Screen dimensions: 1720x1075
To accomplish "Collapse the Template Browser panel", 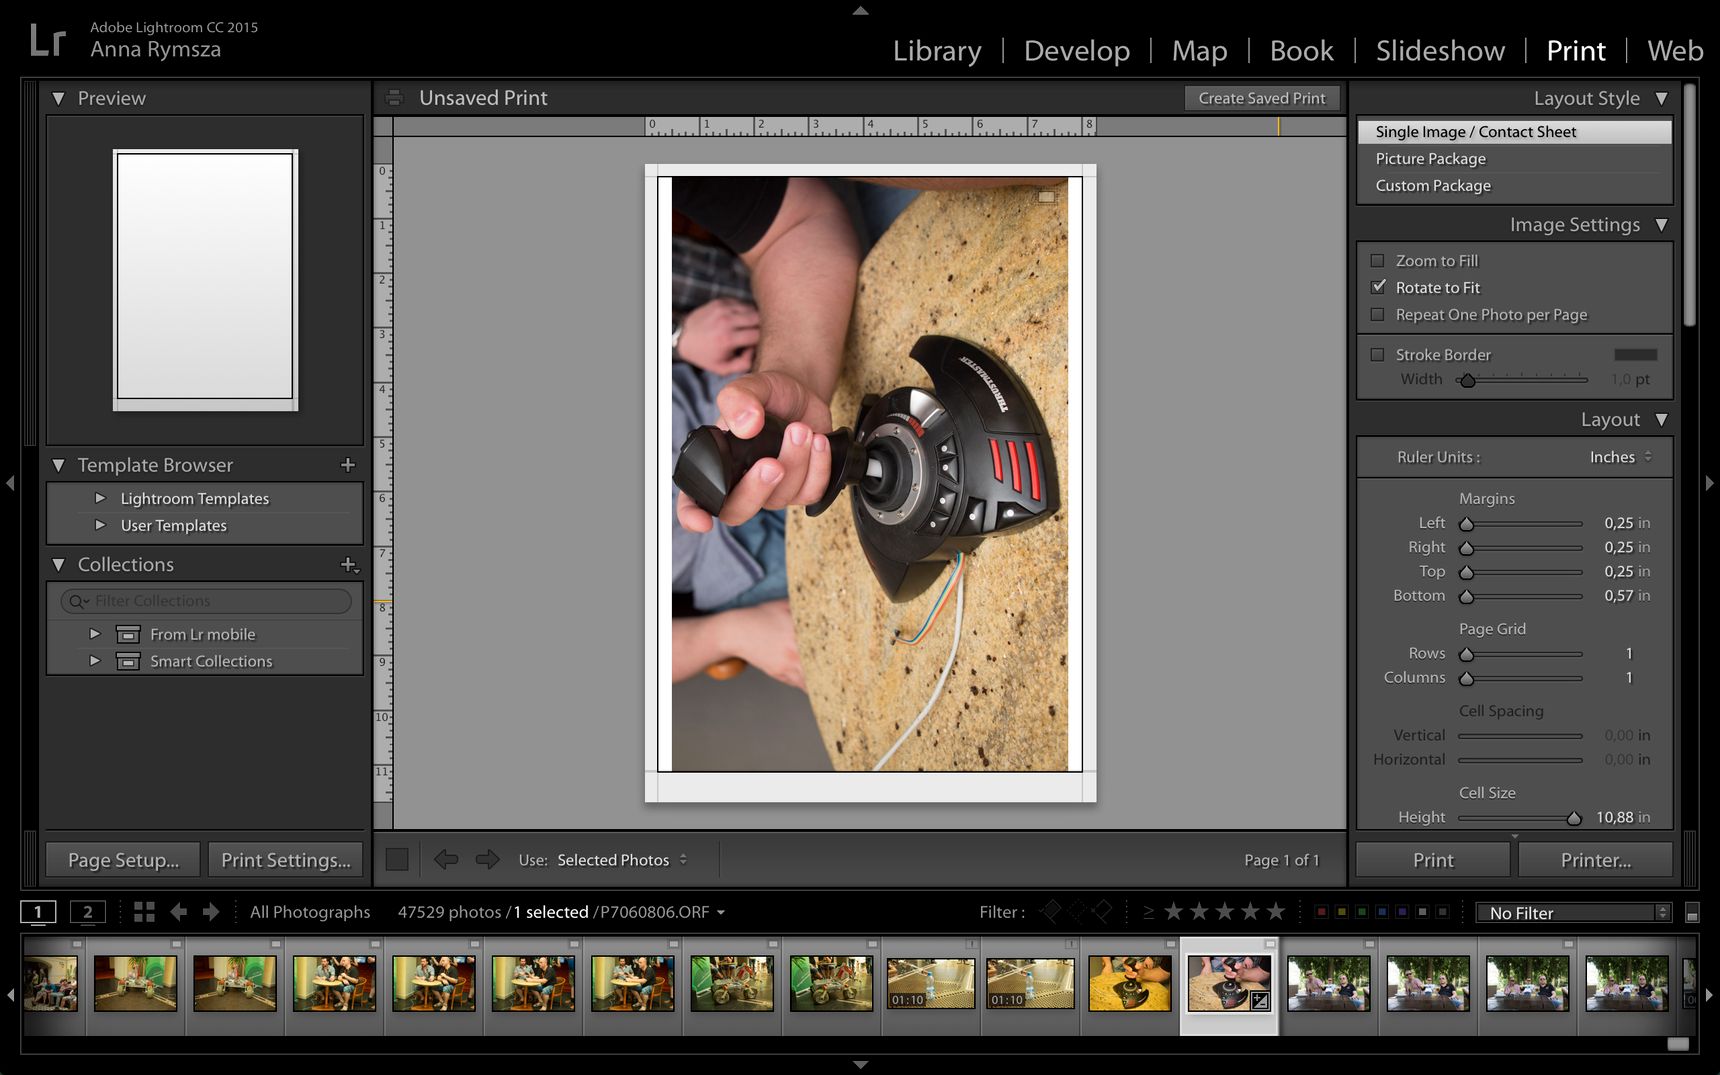I will (58, 465).
